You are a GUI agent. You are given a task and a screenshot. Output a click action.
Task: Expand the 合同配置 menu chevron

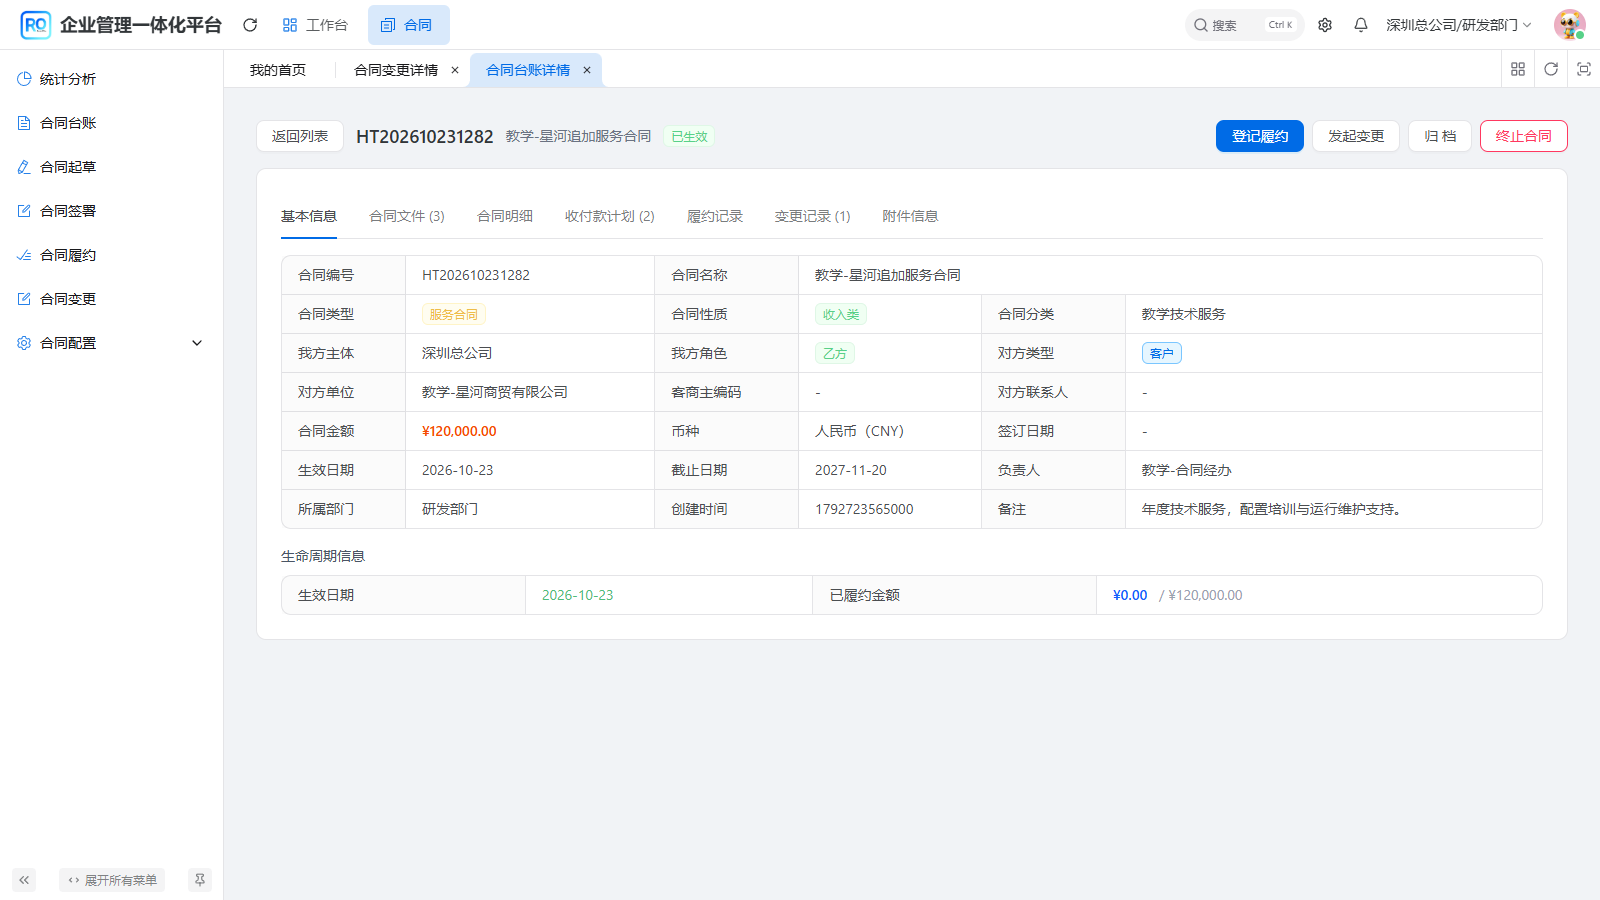(197, 343)
